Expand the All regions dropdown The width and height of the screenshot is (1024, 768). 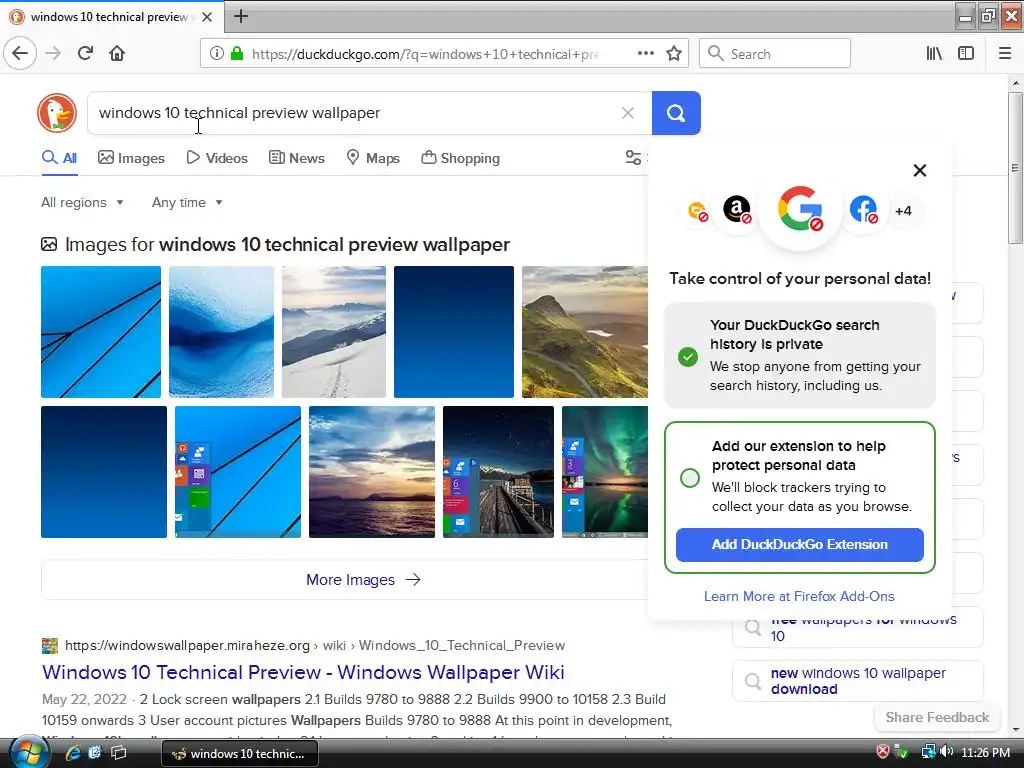82,202
